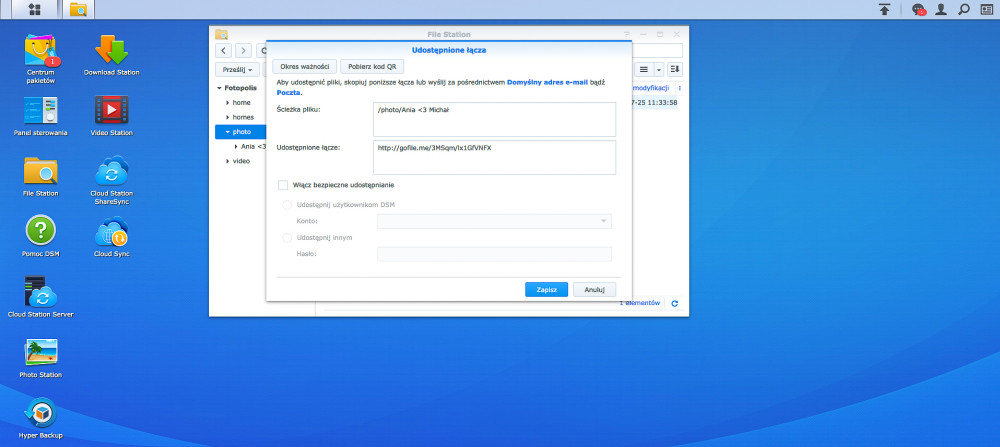1000x447 pixels.
Task: Open Cloud Station ShareSync desktop icon
Action: pyautogui.click(x=112, y=180)
